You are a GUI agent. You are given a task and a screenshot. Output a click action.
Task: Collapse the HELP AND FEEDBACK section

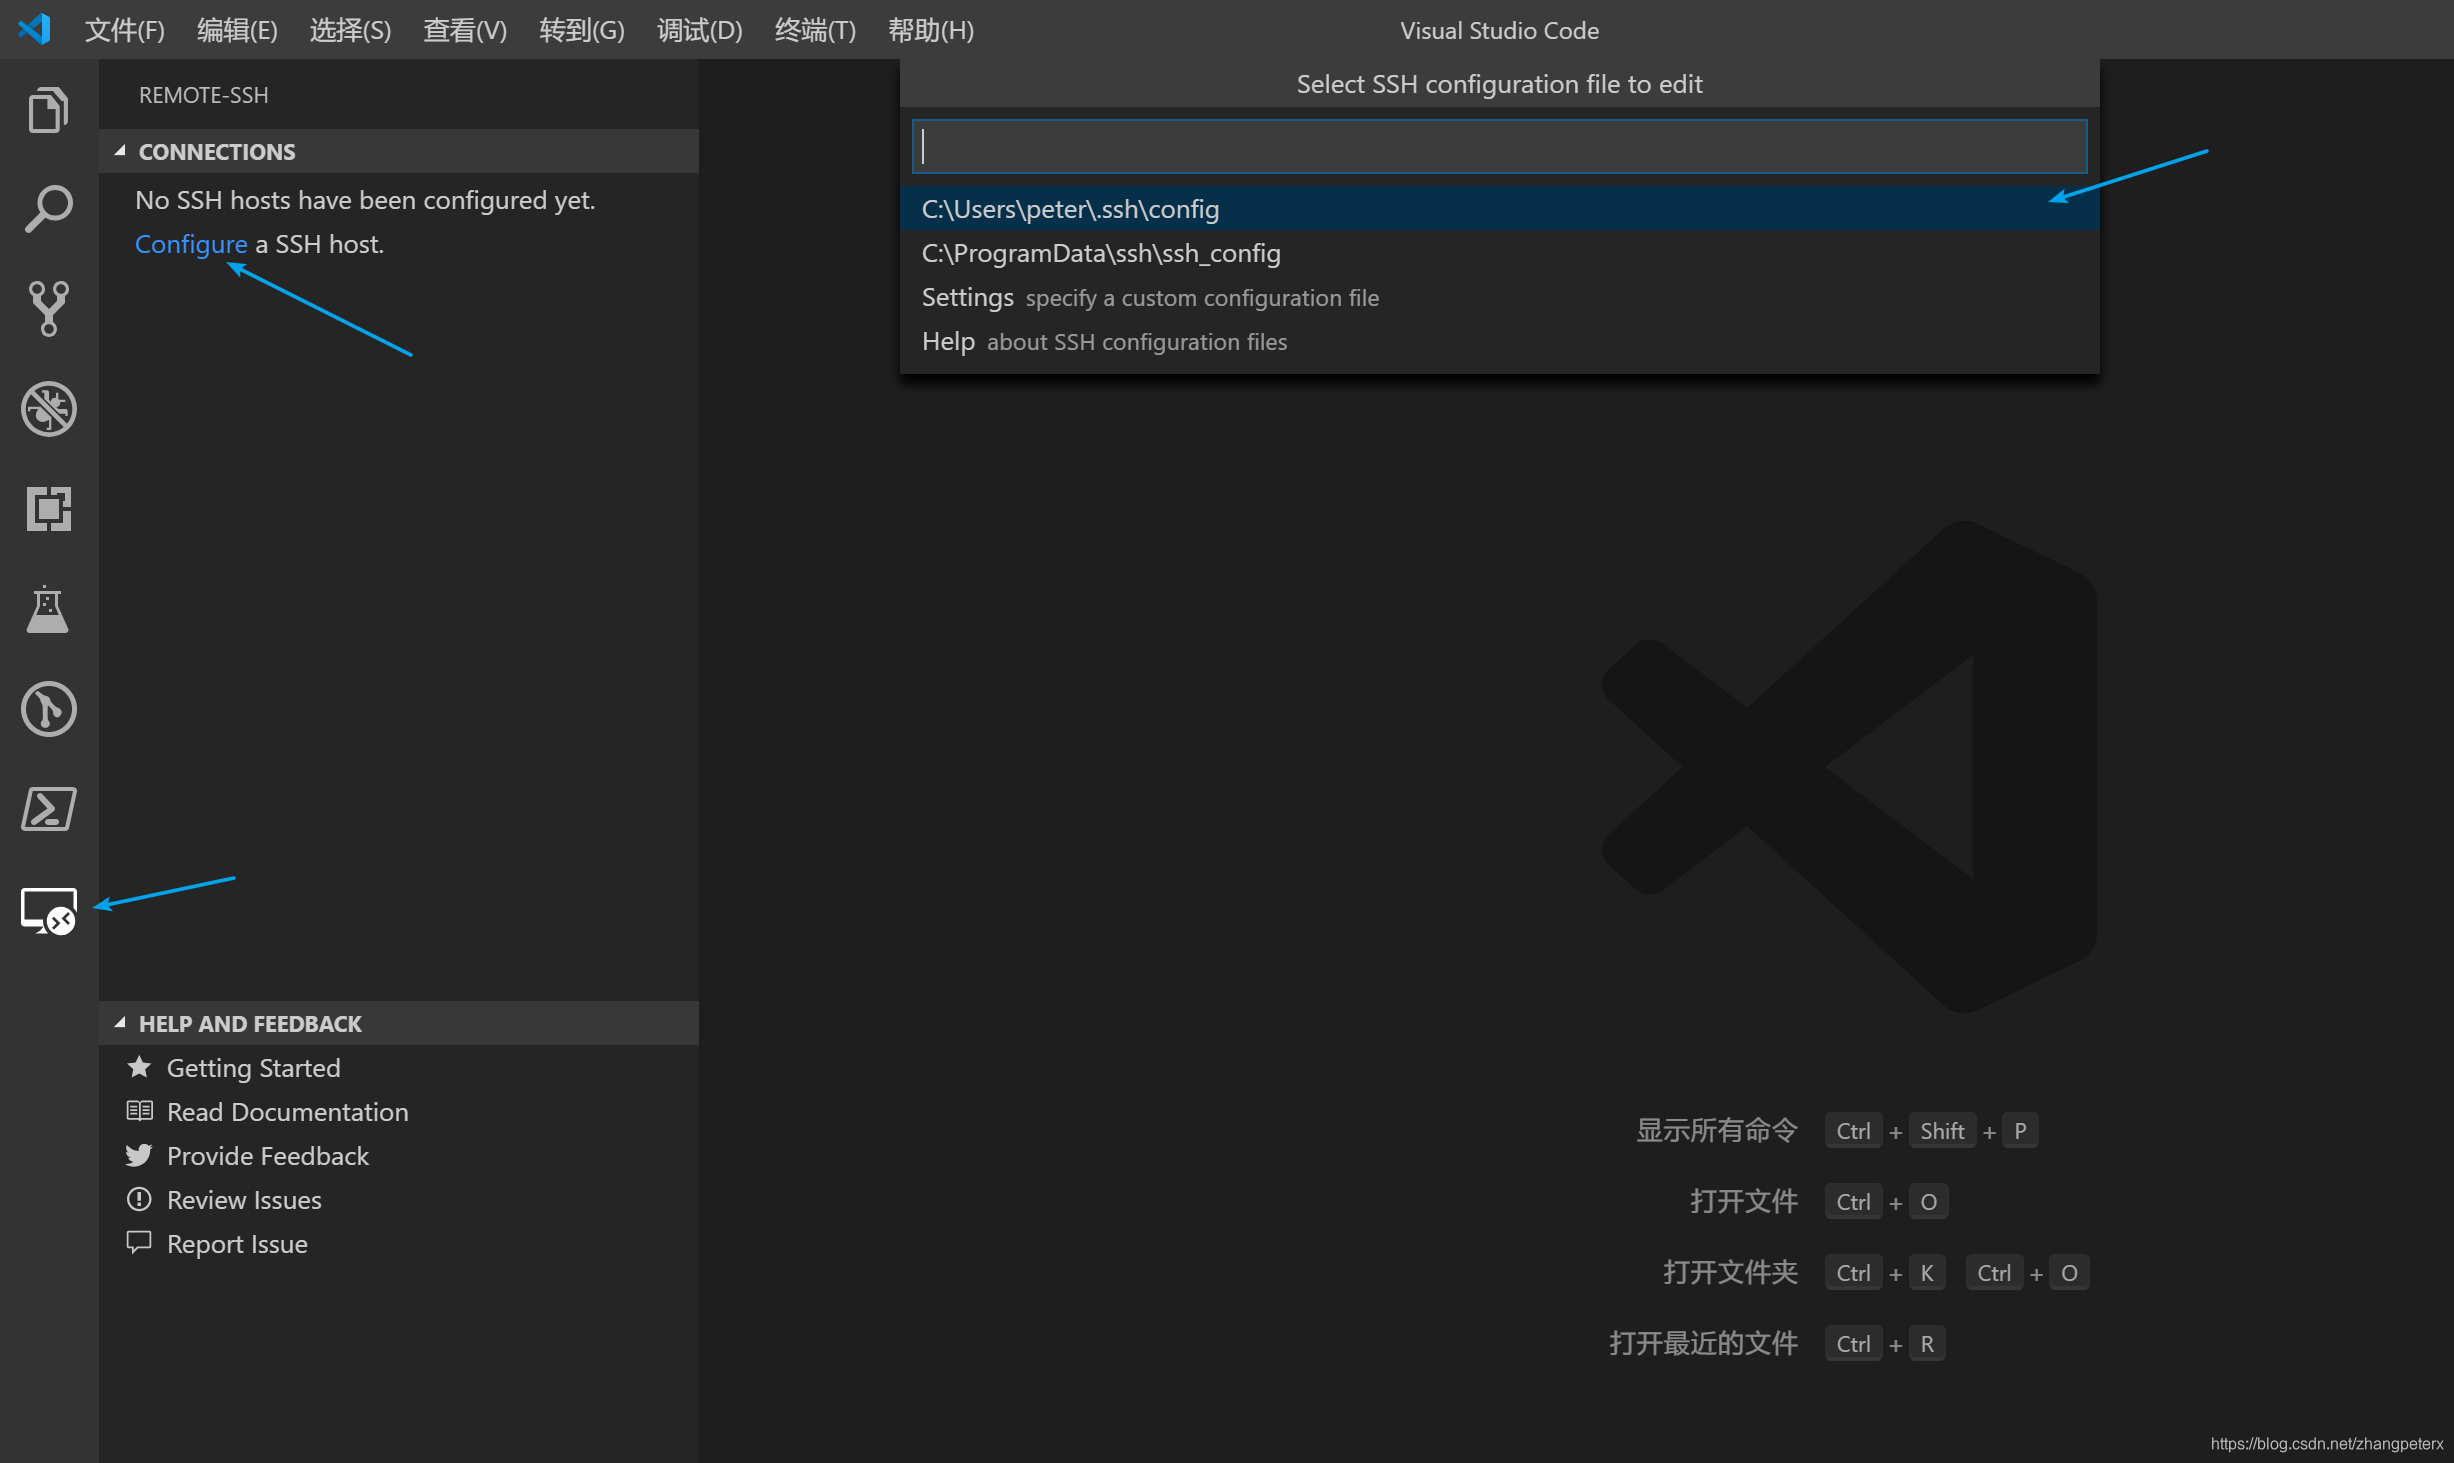point(398,1023)
